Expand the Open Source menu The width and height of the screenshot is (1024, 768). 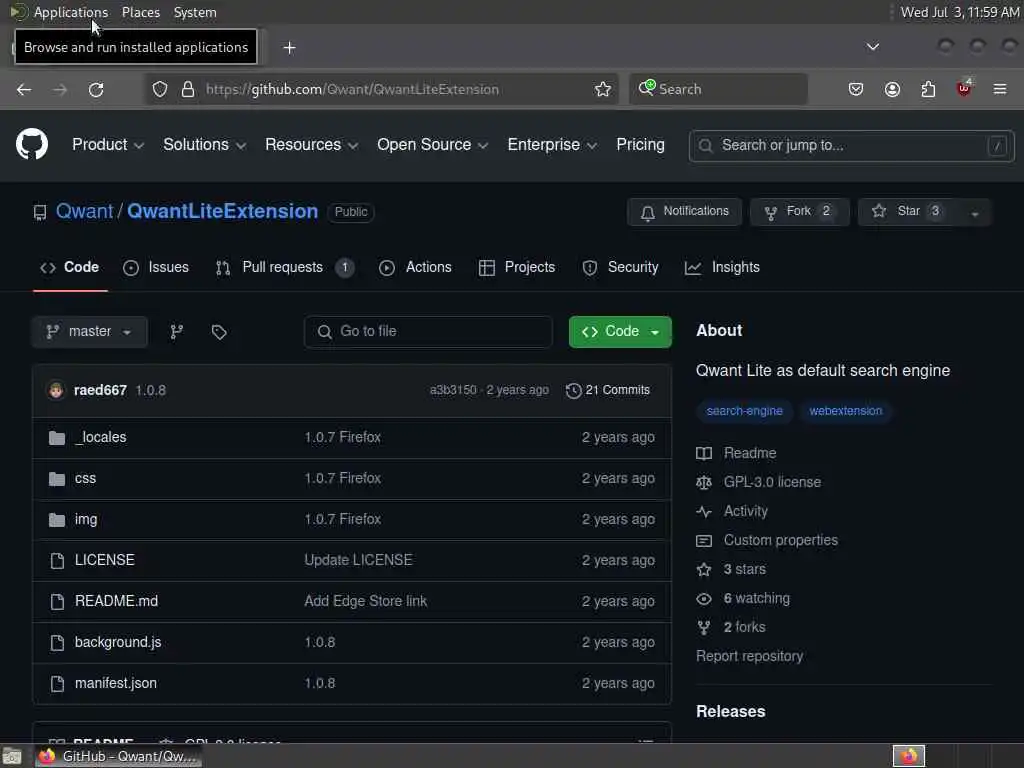pyautogui.click(x=432, y=145)
